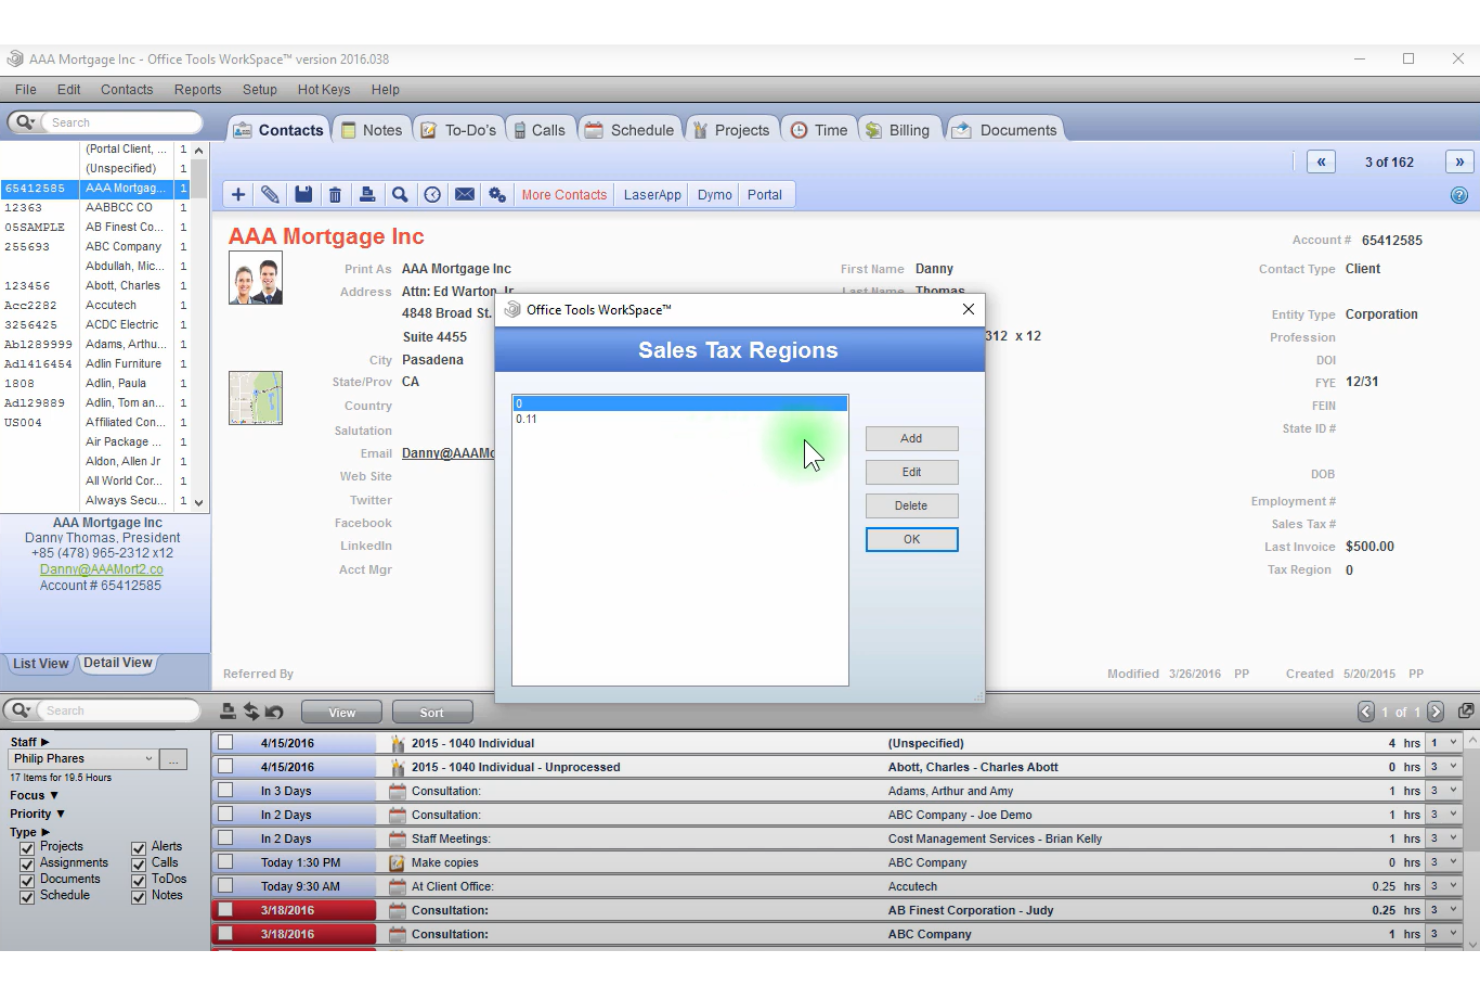Open priority dropdown on Cost Management Services row
The width and height of the screenshot is (1480, 987).
(x=1443, y=839)
